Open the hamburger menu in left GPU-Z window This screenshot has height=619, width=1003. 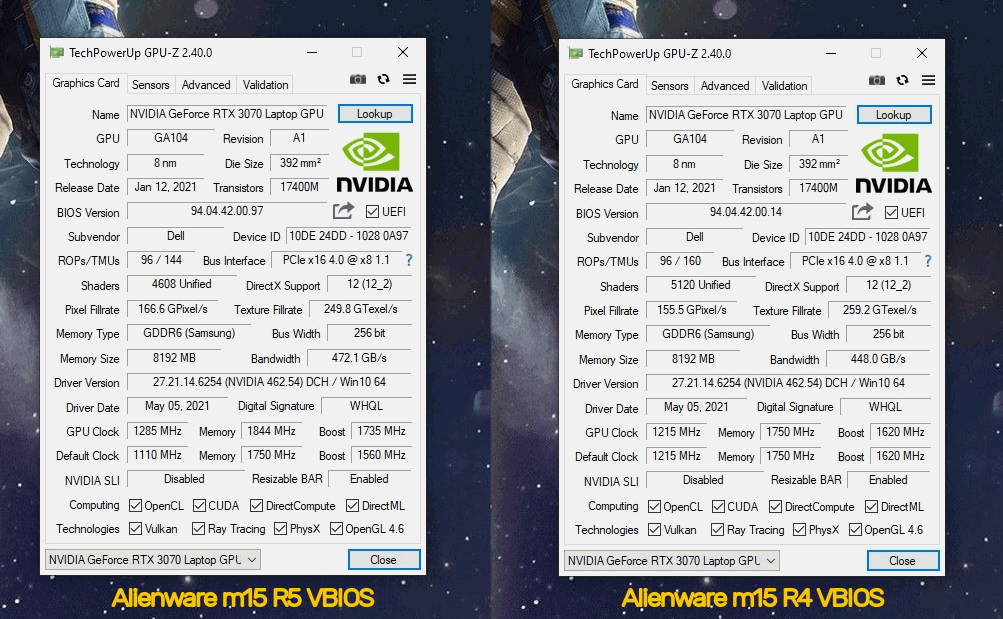click(x=409, y=79)
